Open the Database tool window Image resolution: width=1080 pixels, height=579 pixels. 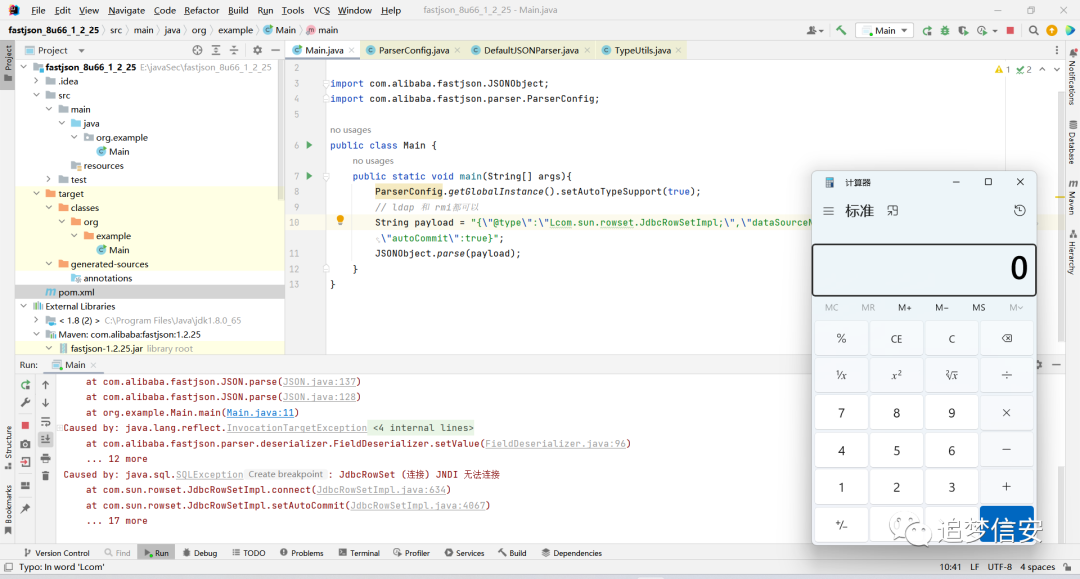[1072, 143]
